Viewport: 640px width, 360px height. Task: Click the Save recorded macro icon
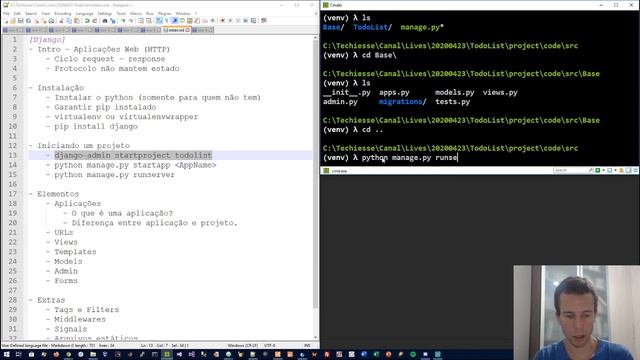tap(253, 20)
